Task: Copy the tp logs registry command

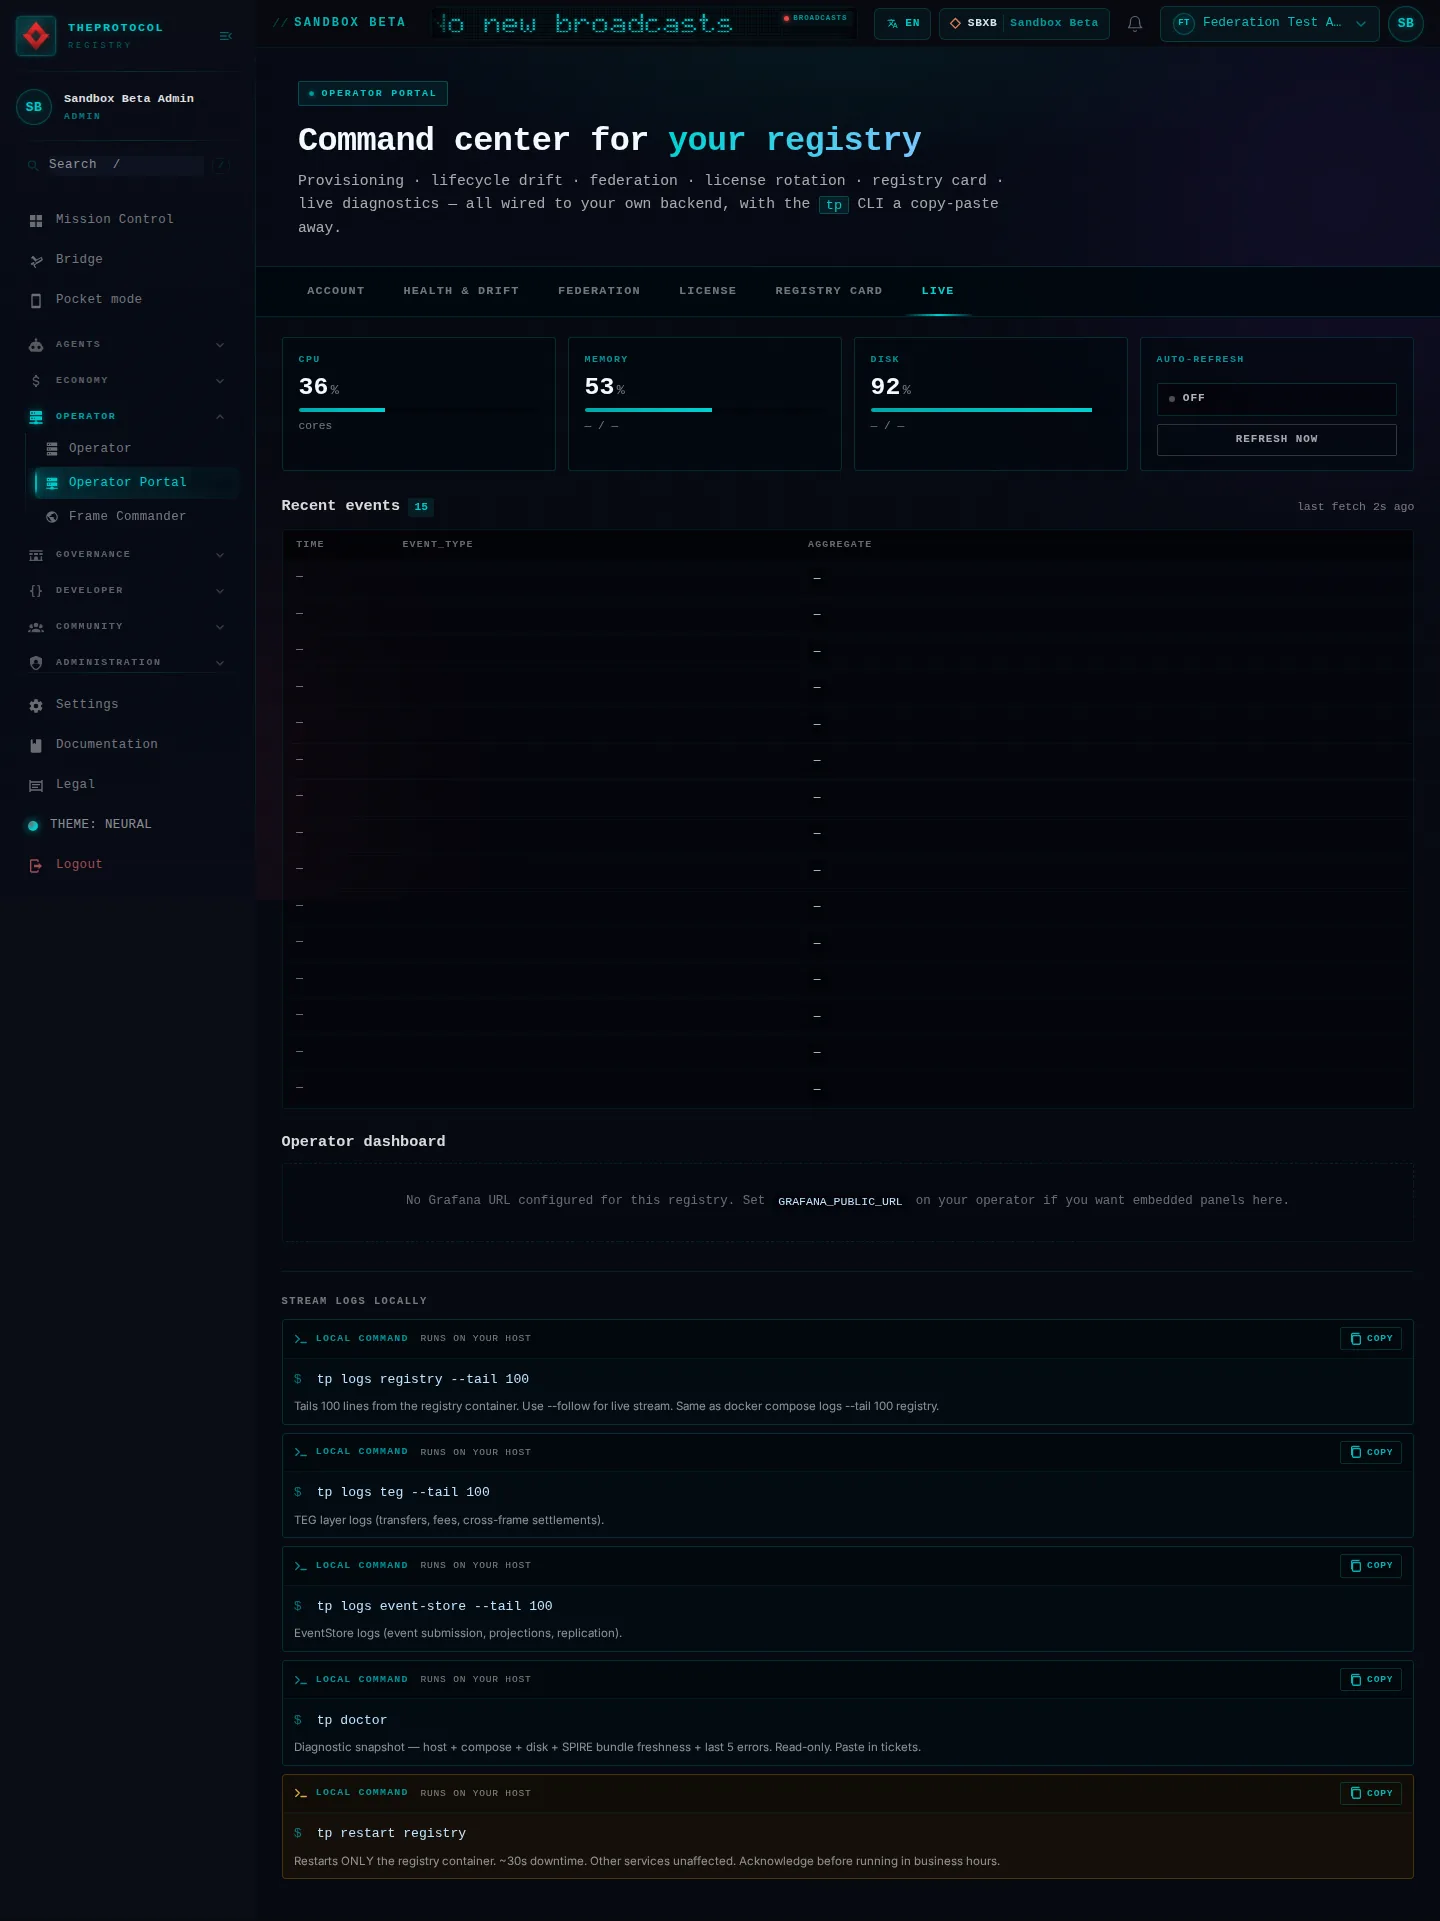Action: coord(1370,1339)
